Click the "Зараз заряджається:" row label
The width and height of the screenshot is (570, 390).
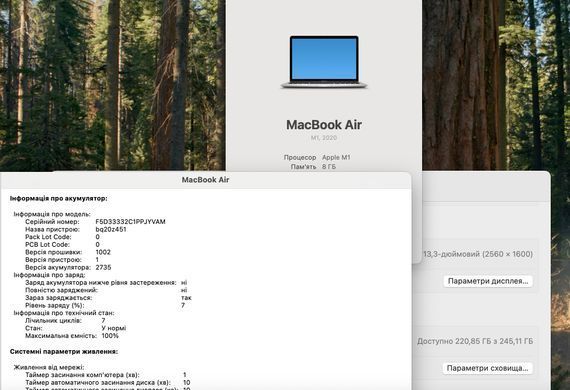tap(59, 298)
